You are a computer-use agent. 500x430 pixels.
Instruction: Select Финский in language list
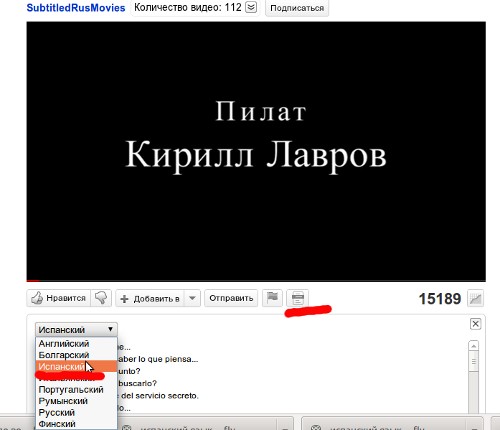[76, 424]
